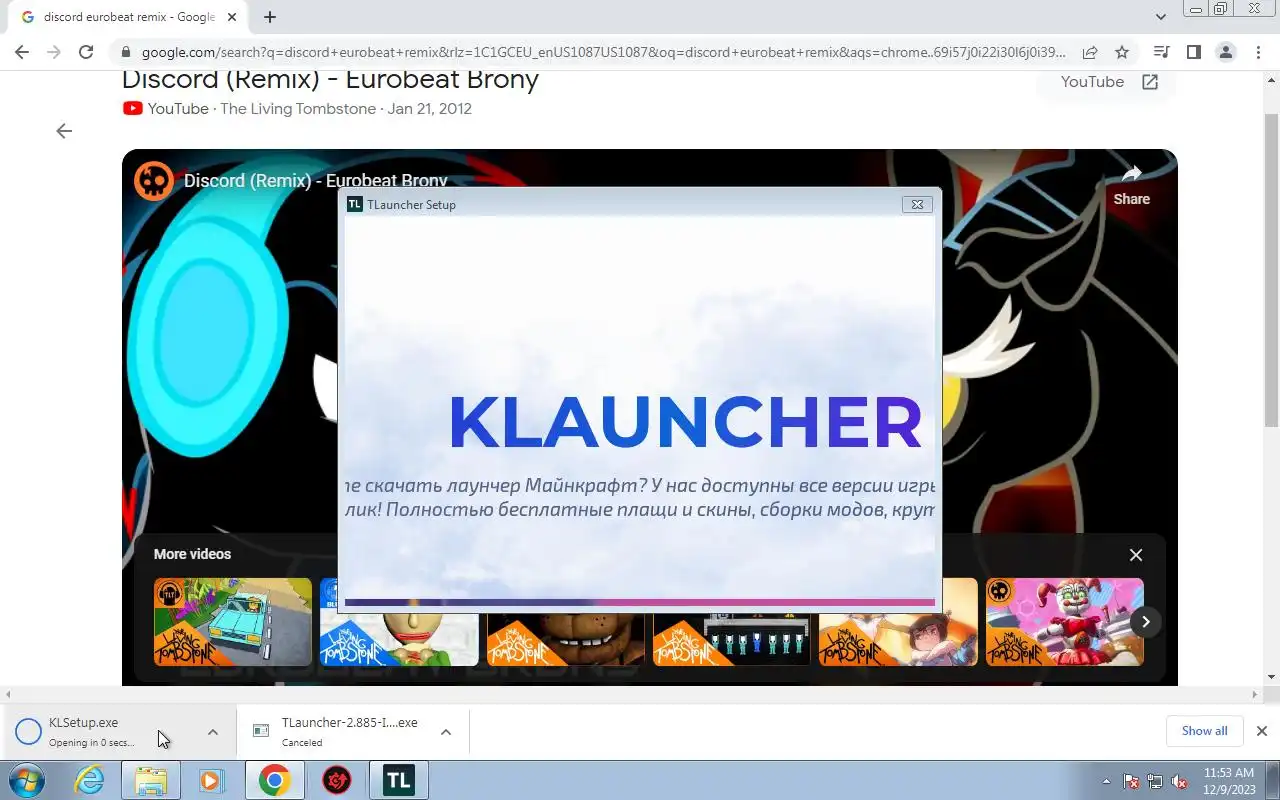The image size is (1280, 800).
Task: Expand options for the KLSetup.exe download
Action: pyautogui.click(x=213, y=732)
